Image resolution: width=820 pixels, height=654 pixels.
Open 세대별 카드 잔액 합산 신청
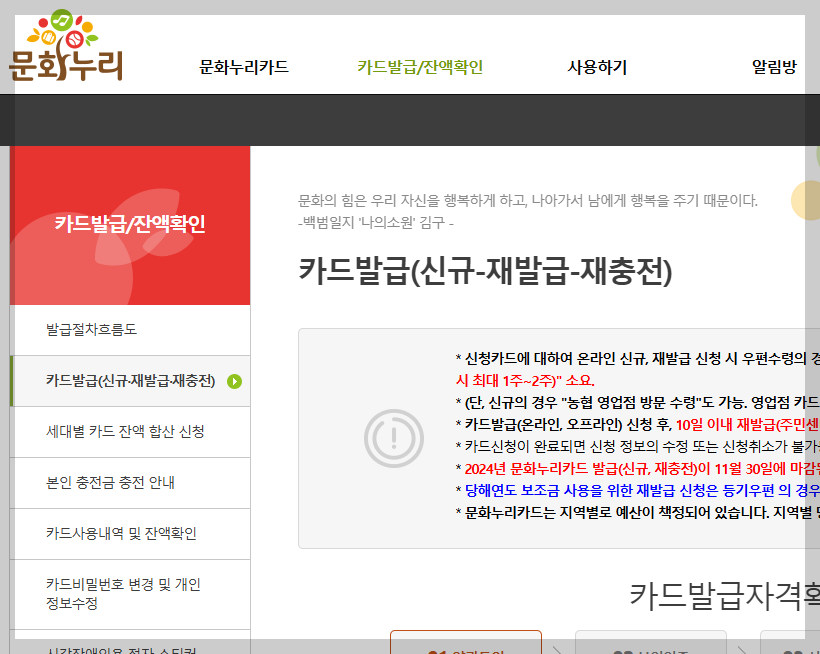pos(130,432)
